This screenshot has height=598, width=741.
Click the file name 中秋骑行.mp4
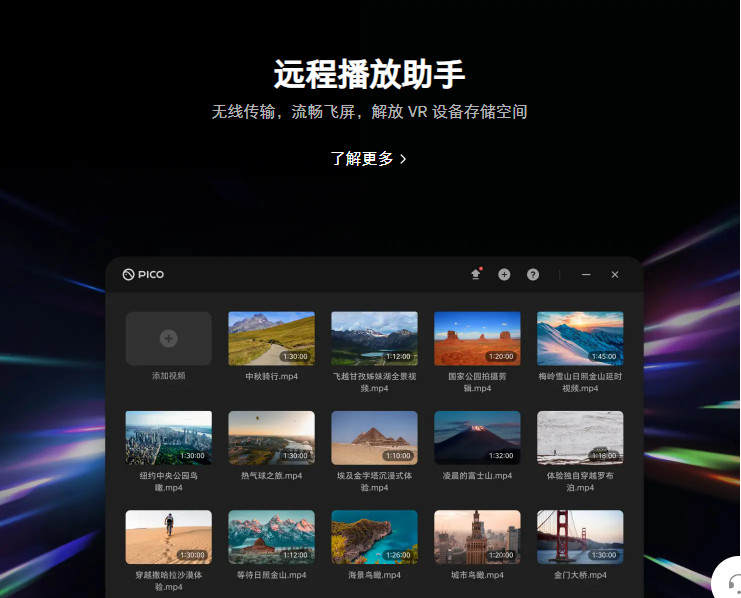tap(271, 377)
